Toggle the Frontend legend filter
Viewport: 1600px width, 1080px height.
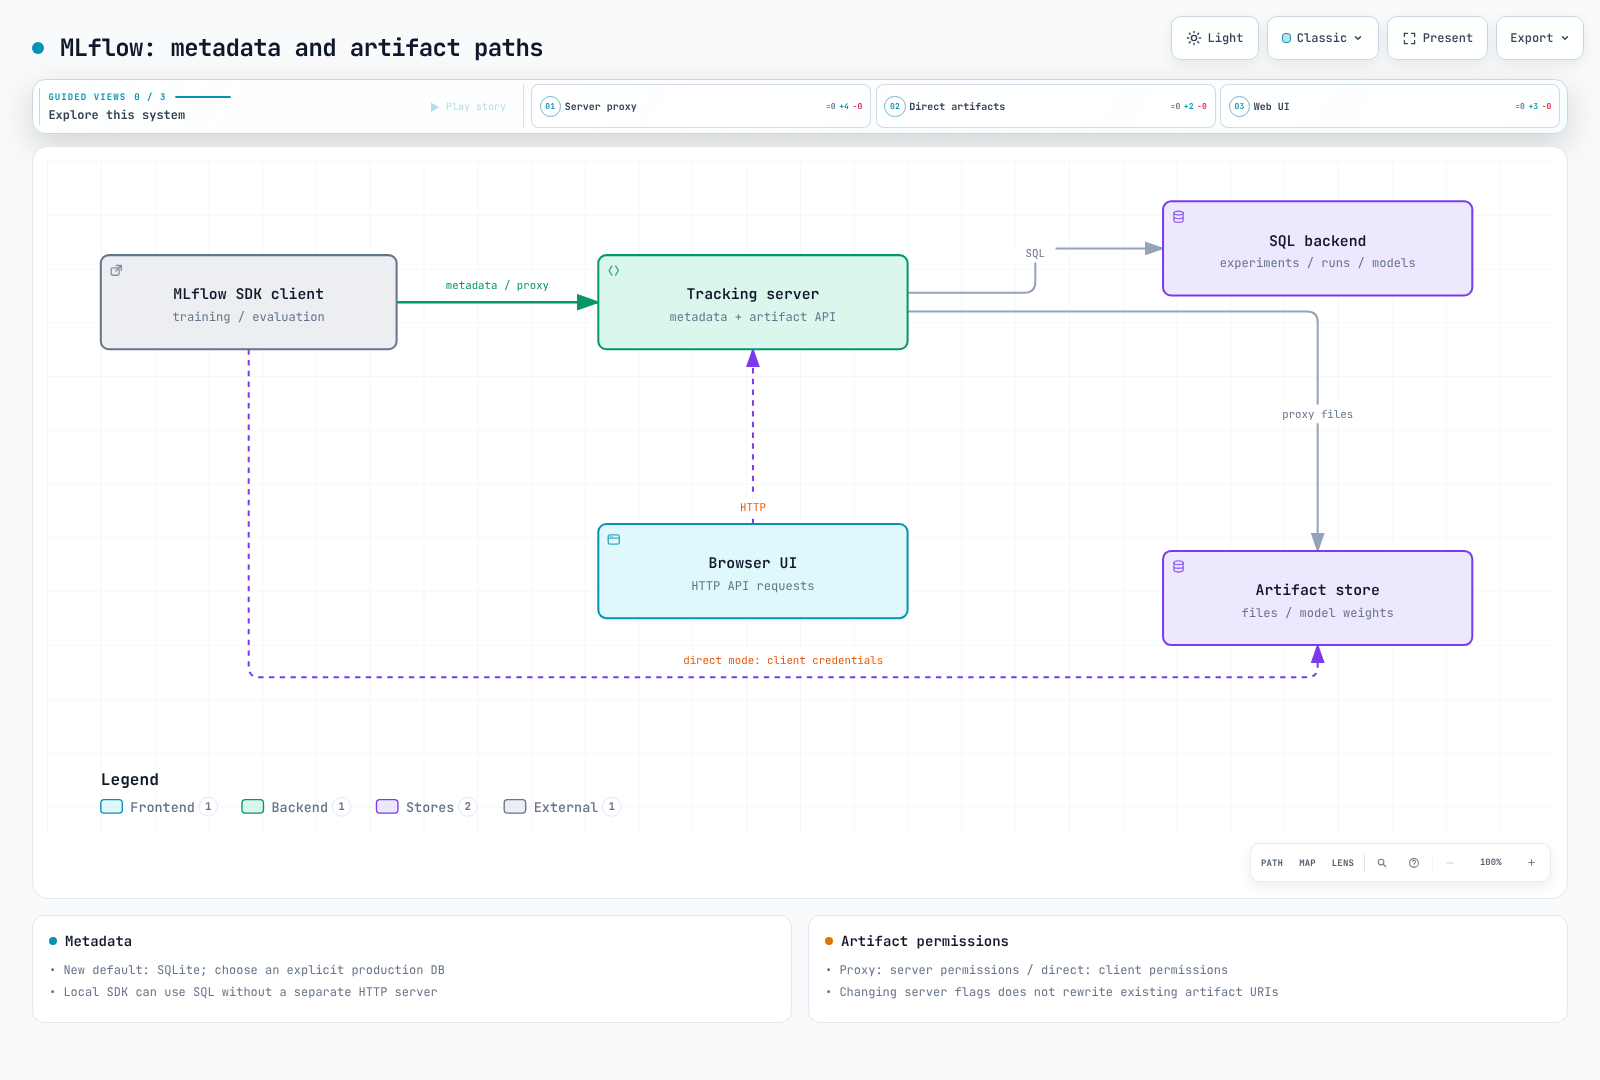(159, 807)
